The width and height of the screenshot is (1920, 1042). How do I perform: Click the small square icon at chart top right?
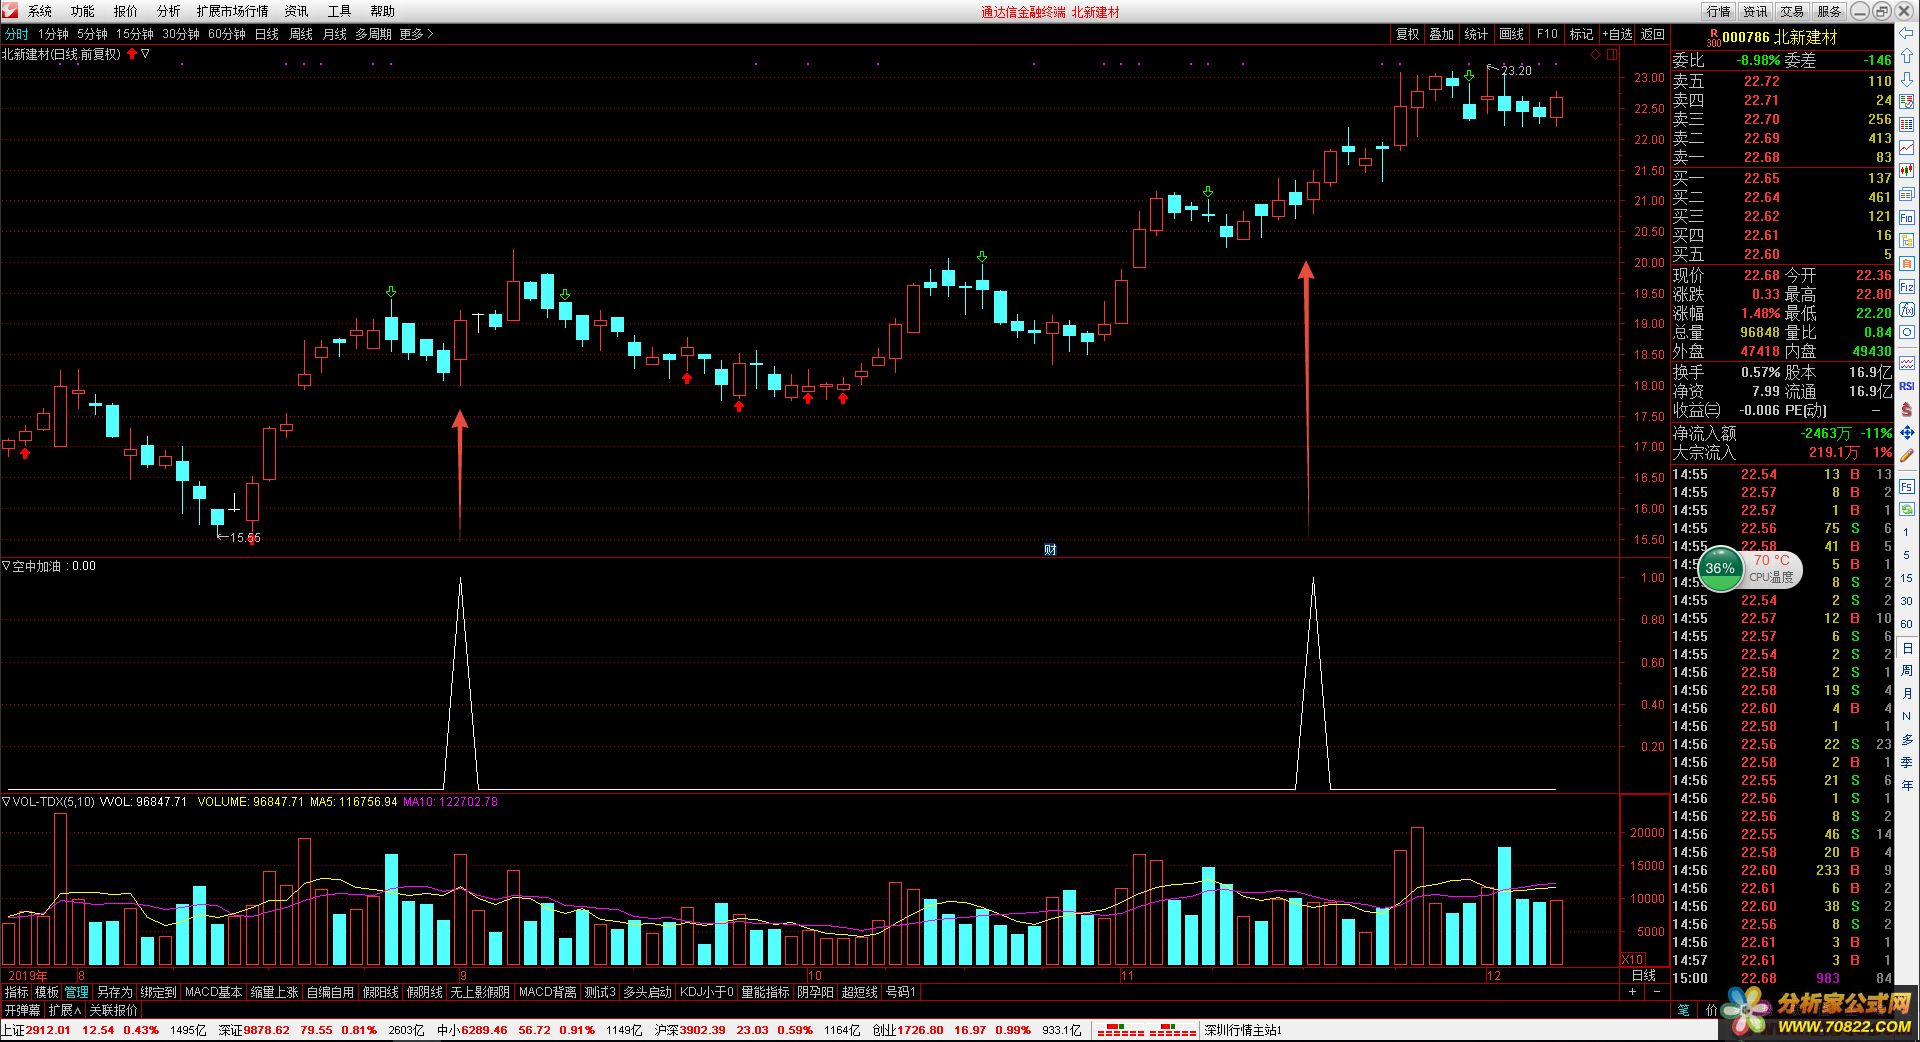(x=1611, y=55)
